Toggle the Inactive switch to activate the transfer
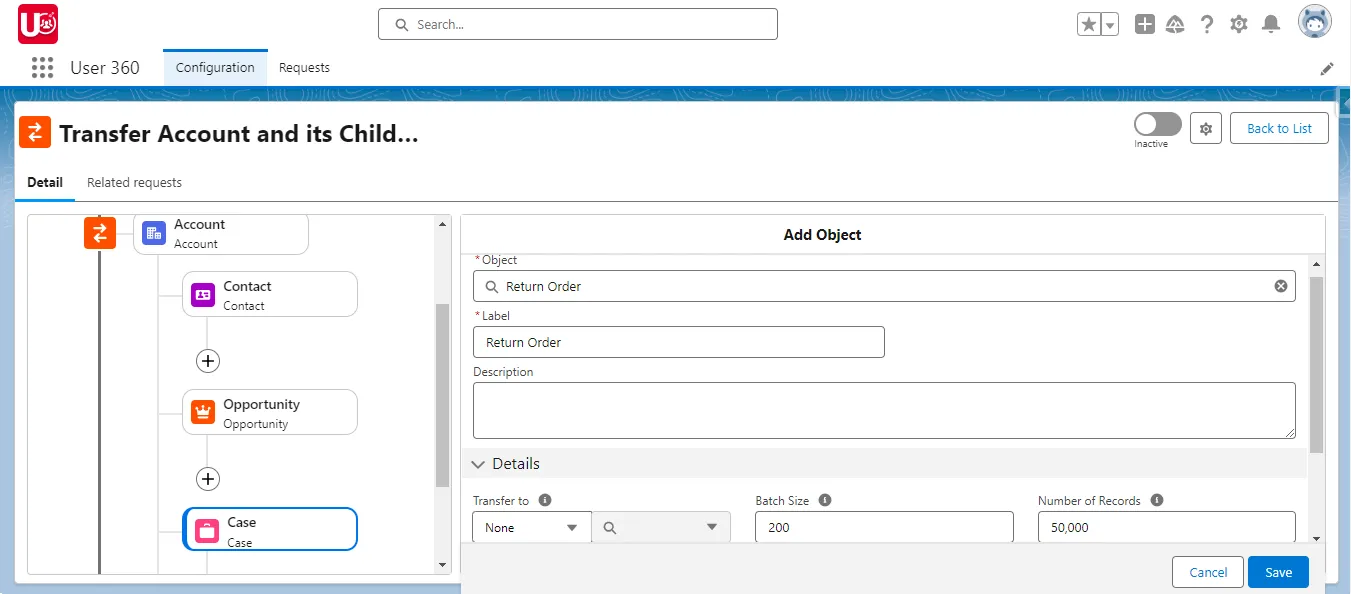Screen dimensions: 1351x594 coord(1156,122)
